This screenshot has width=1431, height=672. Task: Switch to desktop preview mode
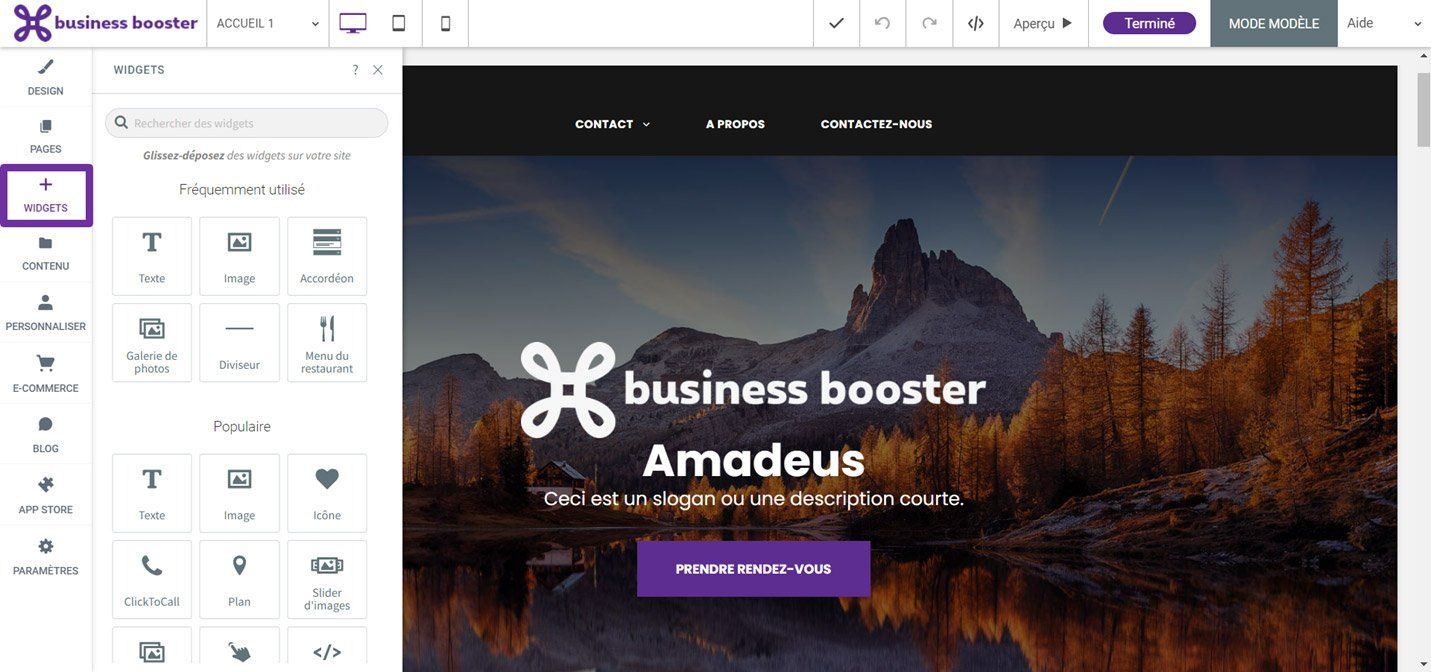coord(353,23)
